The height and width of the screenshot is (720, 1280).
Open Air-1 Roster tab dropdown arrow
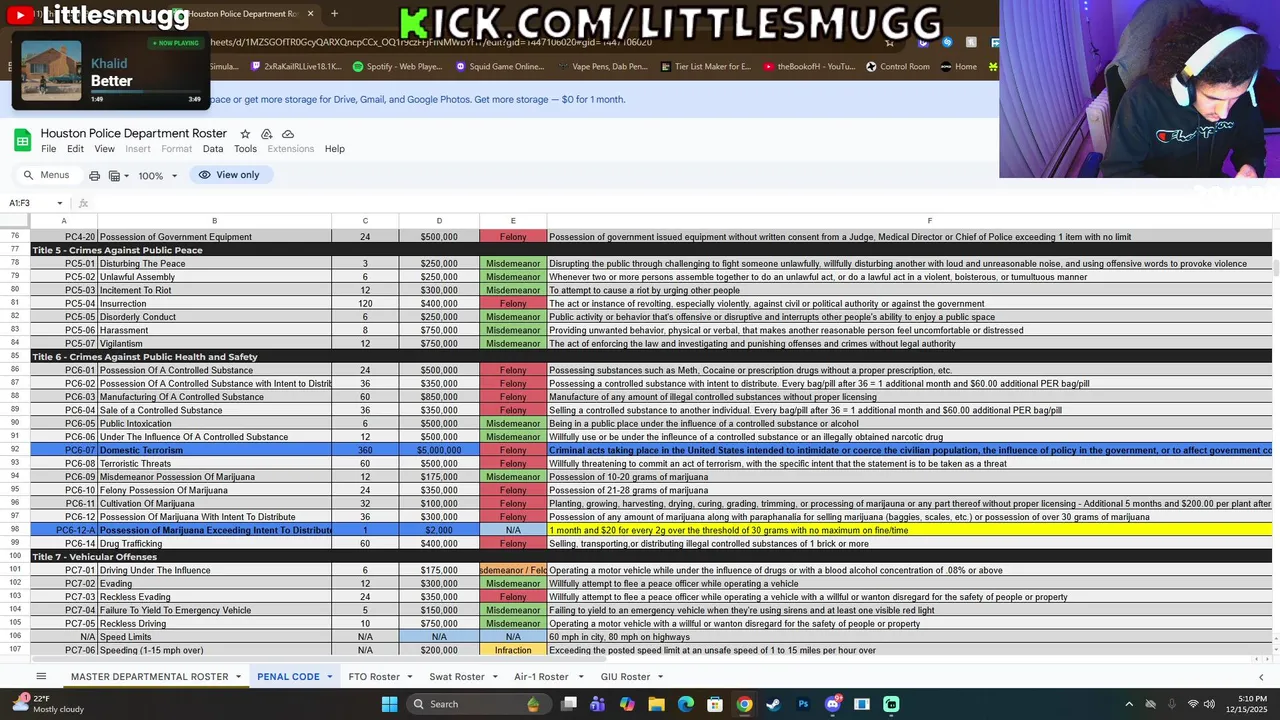coord(579,677)
